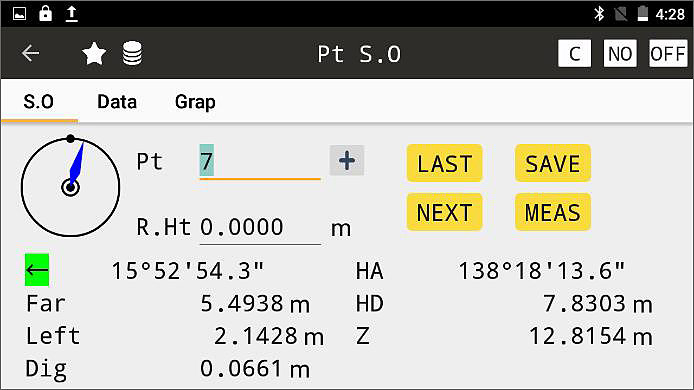Viewport: 694px width, 390px height.
Task: Tap the MEAS button
Action: (x=552, y=212)
